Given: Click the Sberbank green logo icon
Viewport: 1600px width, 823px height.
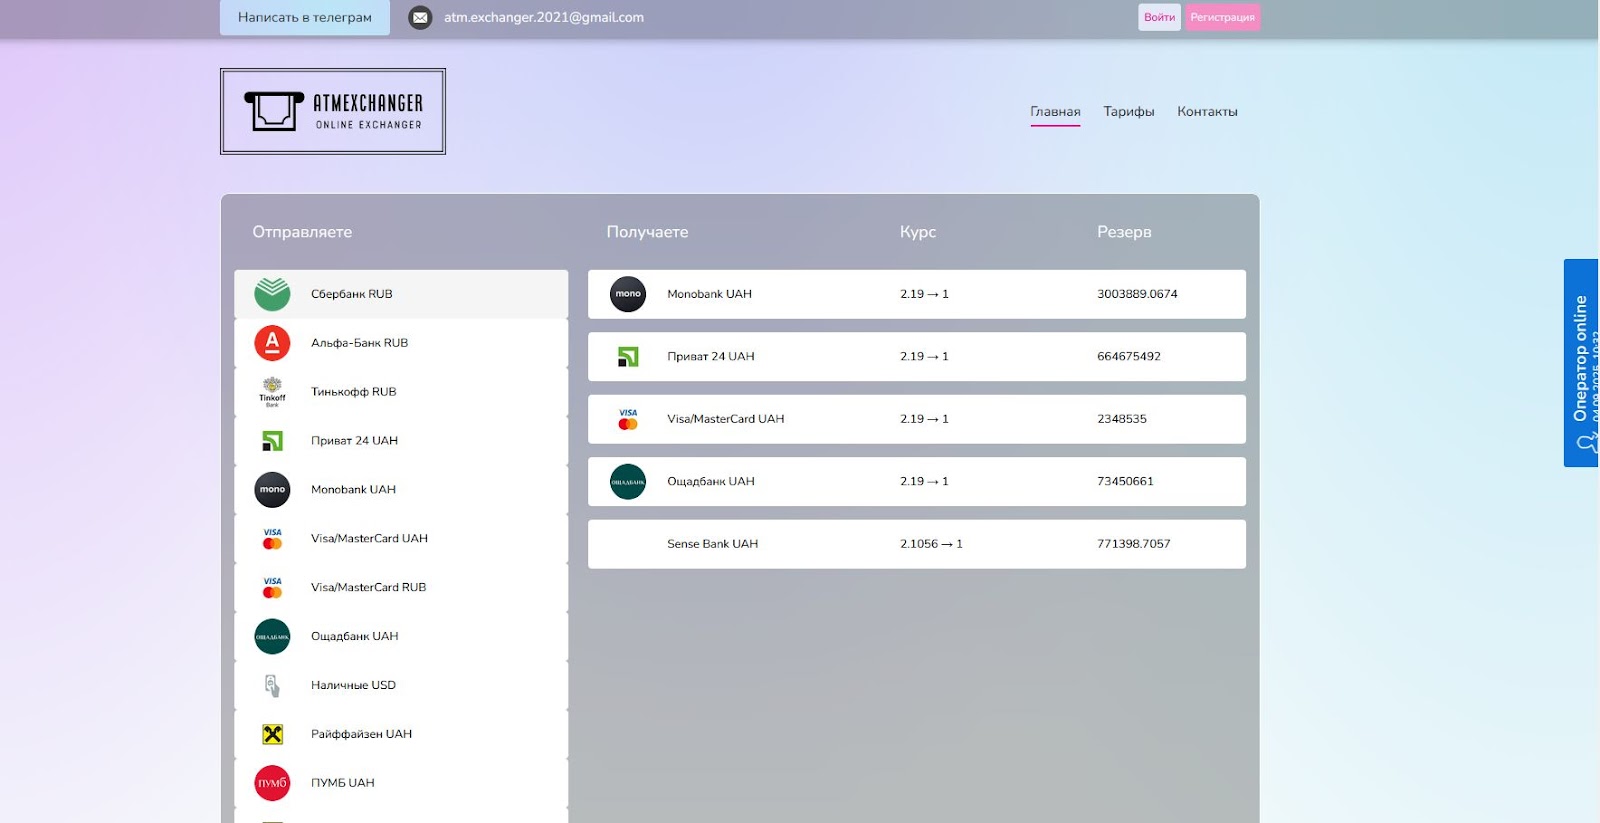Looking at the screenshot, I should coord(272,294).
